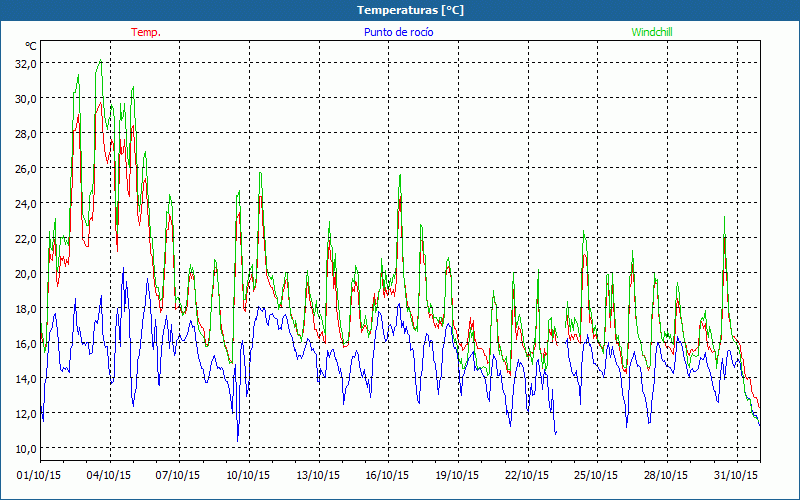Click the 32,0 y-axis value
This screenshot has height=500, width=800.
[26, 64]
